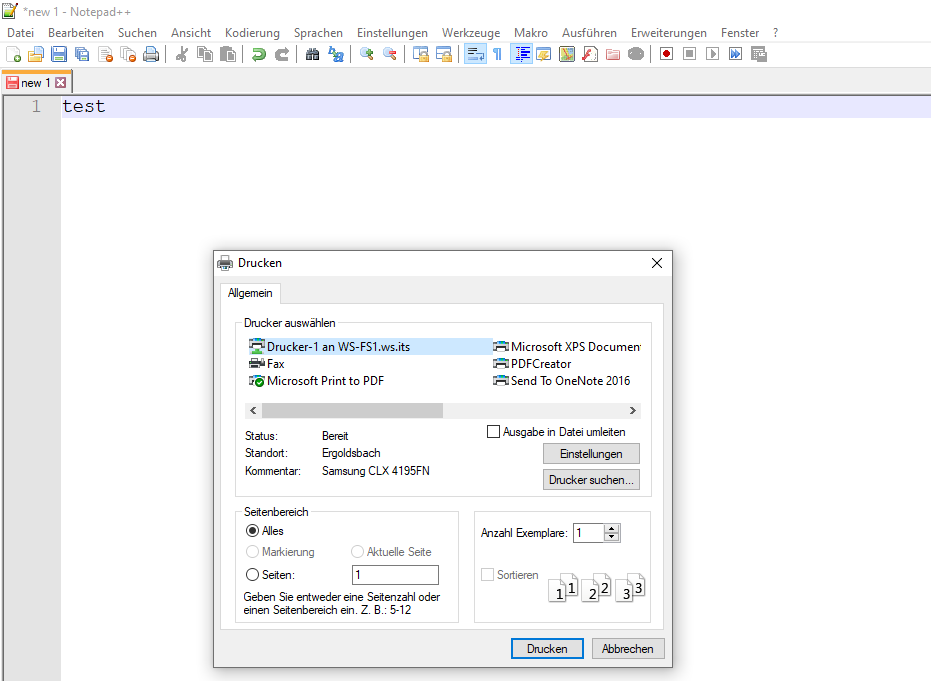Toggle synchronized horizontal scrolling icon
The height and width of the screenshot is (681, 931).
pyautogui.click(x=444, y=55)
